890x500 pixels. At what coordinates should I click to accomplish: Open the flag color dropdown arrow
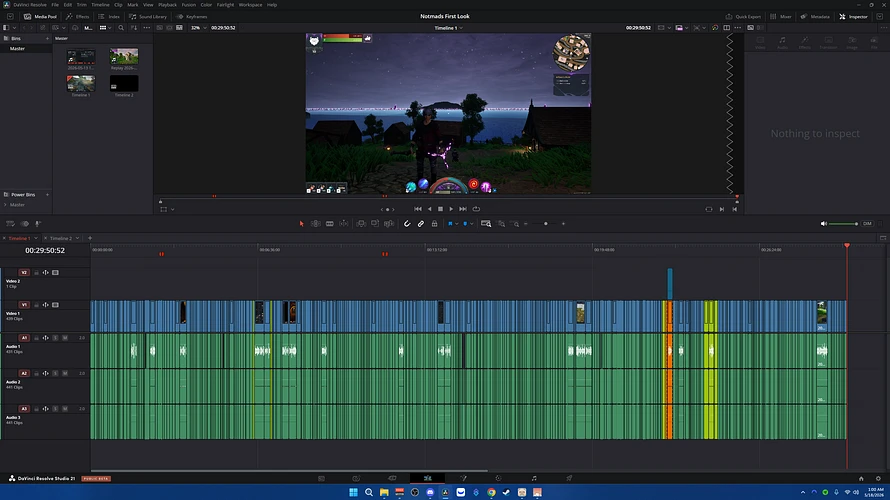tap(456, 224)
